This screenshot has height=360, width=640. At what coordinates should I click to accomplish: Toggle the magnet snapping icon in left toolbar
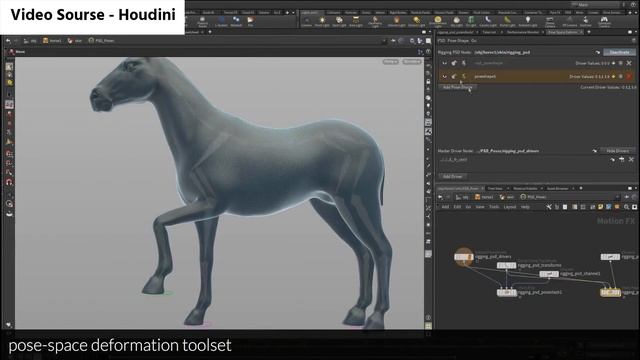[x=9, y=182]
